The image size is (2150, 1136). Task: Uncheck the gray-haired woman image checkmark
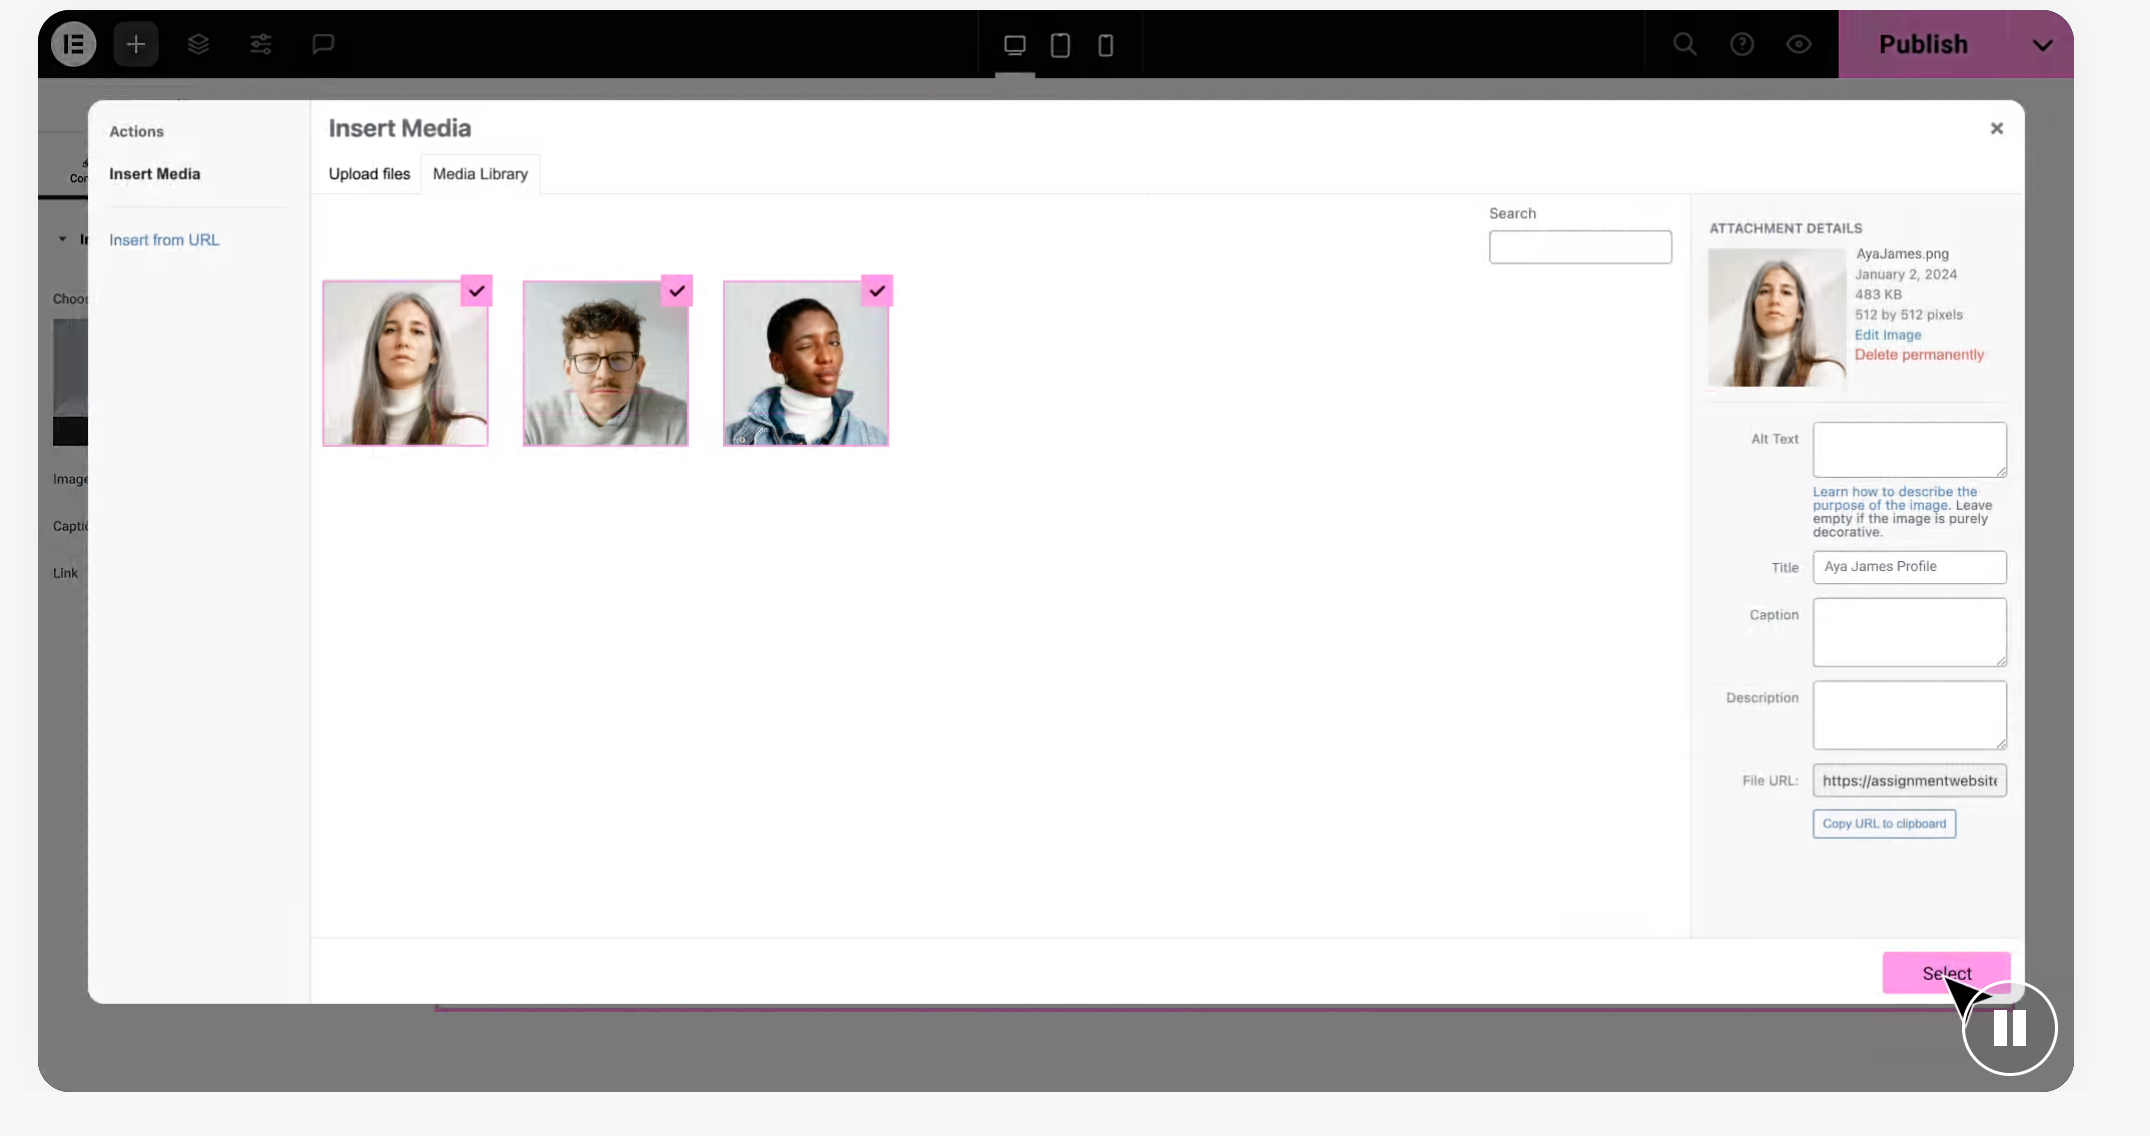pyautogui.click(x=477, y=291)
